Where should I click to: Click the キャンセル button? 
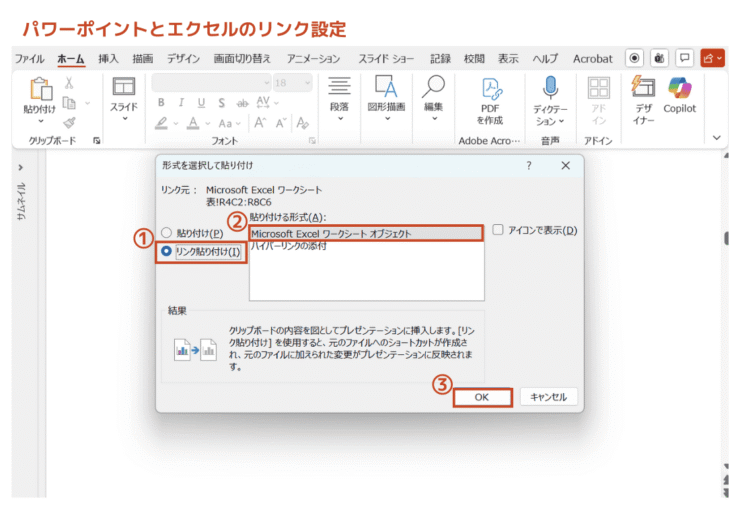[548, 397]
